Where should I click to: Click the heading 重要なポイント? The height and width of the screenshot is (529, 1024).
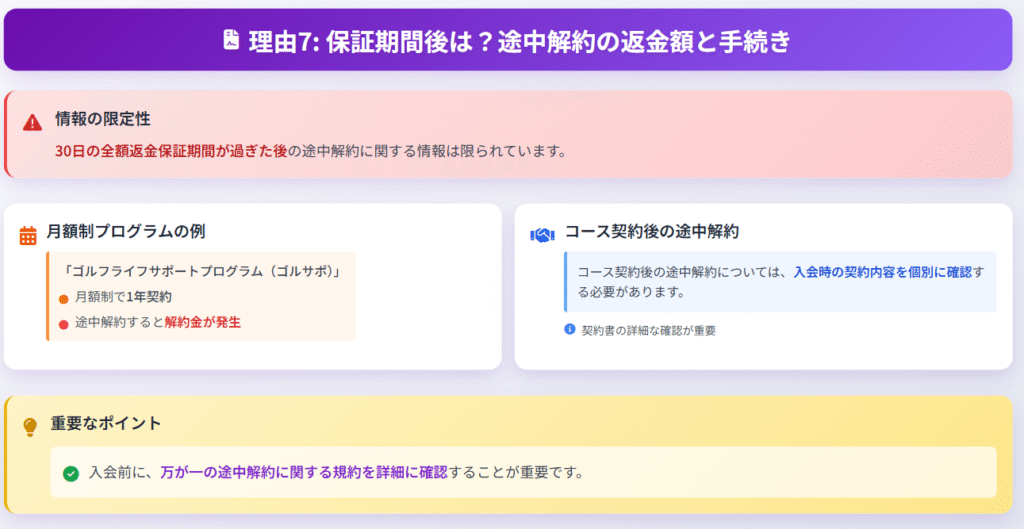[x=106, y=423]
